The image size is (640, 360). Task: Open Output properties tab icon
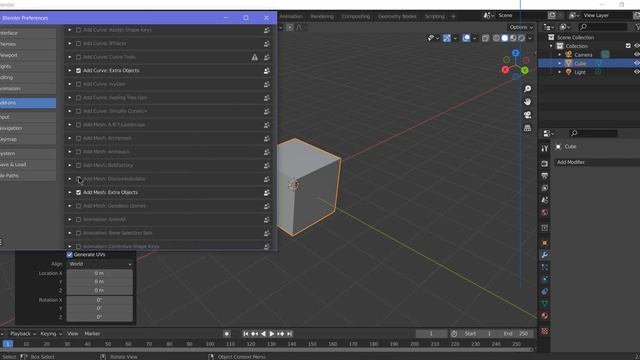click(544, 176)
